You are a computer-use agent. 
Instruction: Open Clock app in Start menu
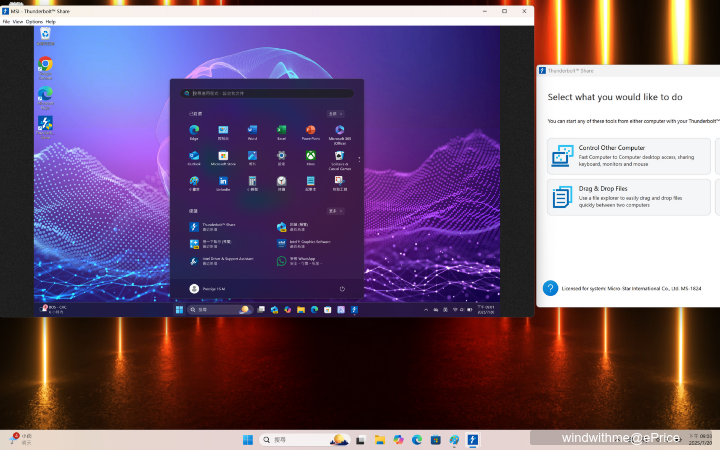point(281,183)
